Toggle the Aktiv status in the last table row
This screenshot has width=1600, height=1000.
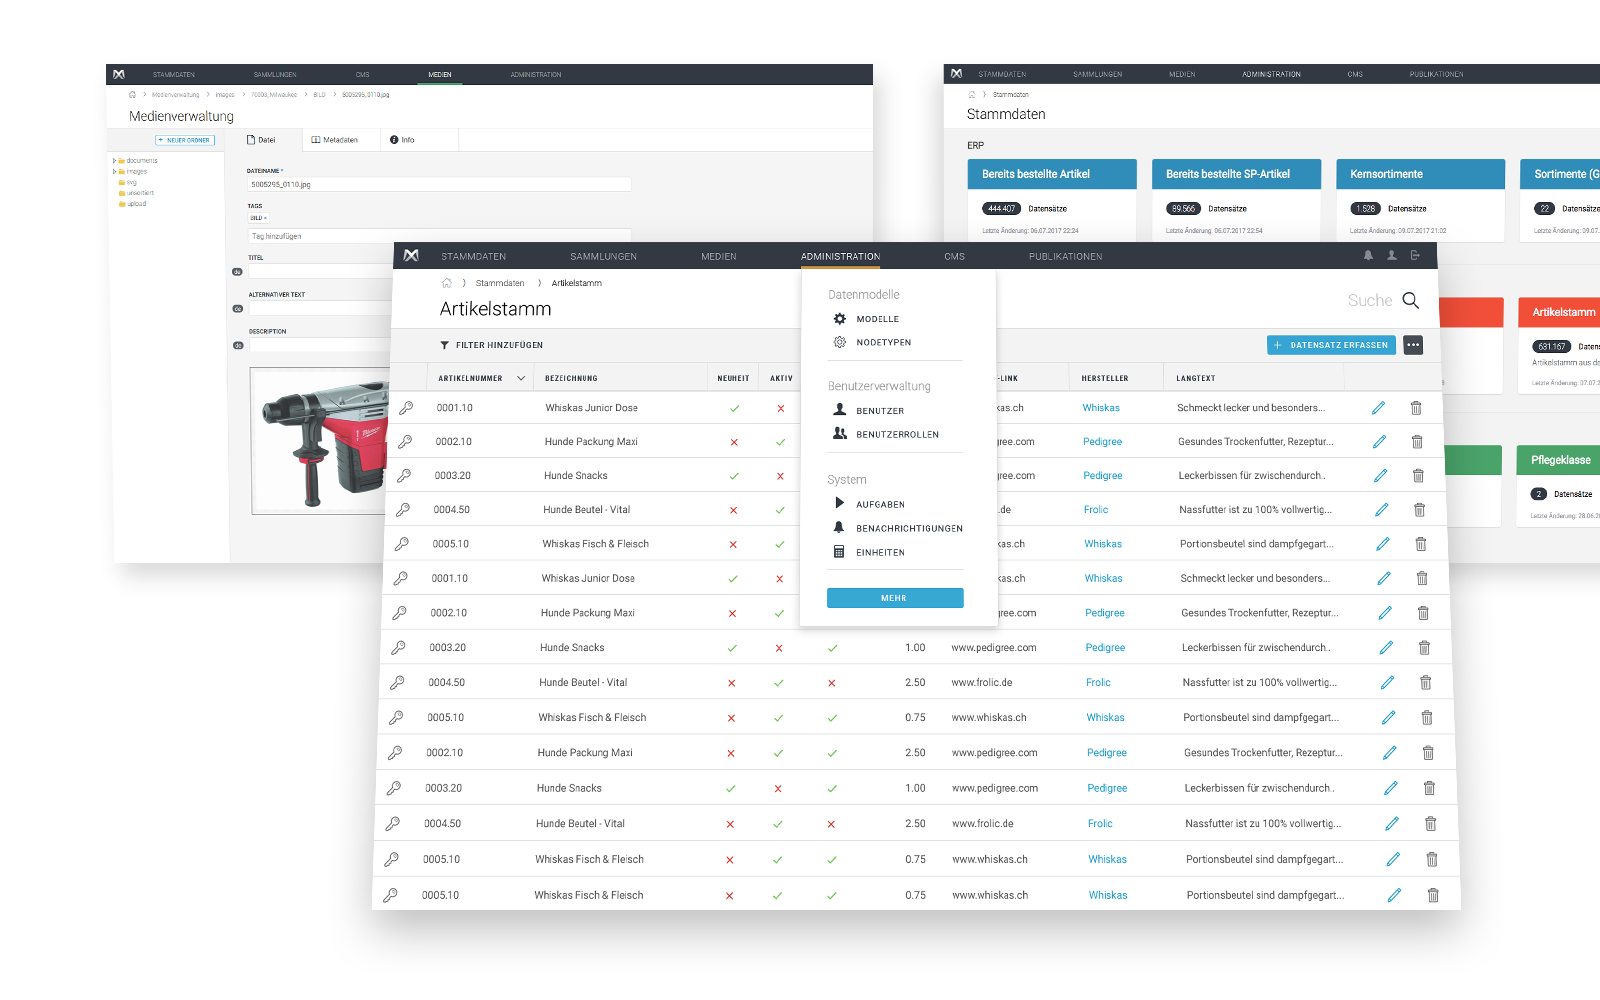(x=777, y=896)
